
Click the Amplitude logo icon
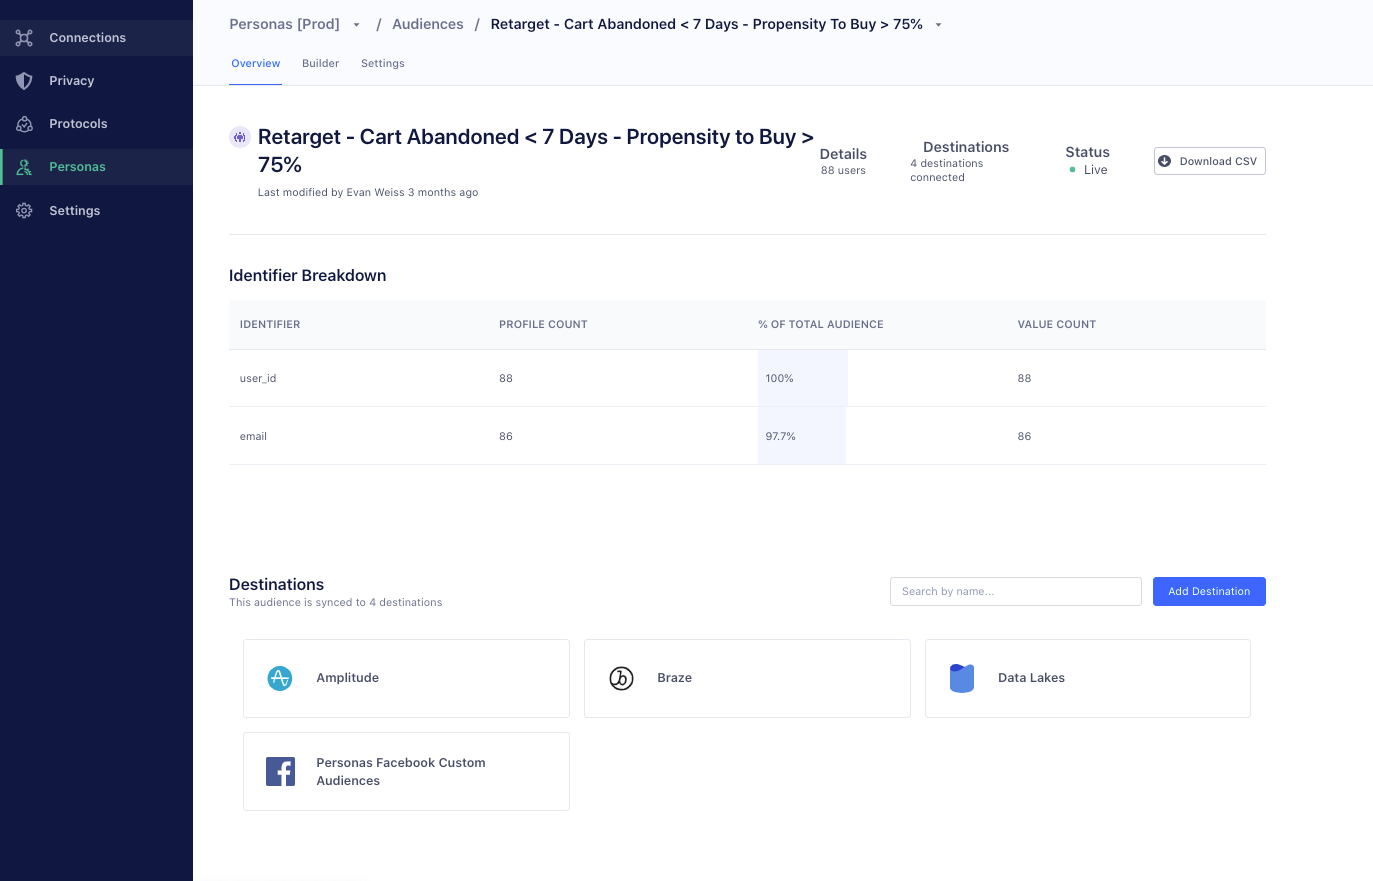[x=280, y=678]
